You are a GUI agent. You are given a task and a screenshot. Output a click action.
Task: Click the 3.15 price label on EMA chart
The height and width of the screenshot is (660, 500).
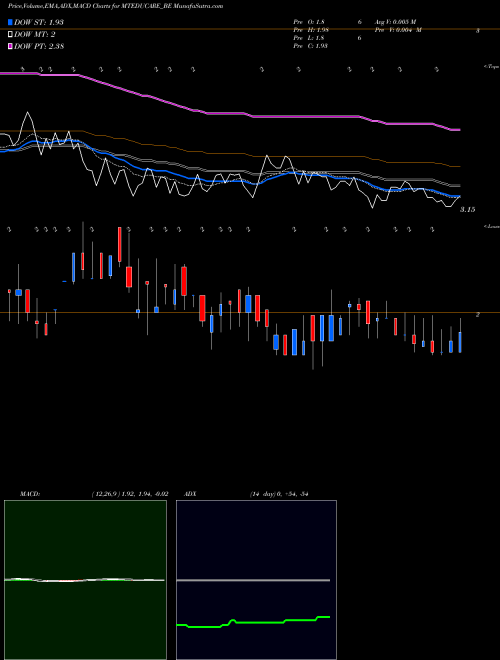467,210
